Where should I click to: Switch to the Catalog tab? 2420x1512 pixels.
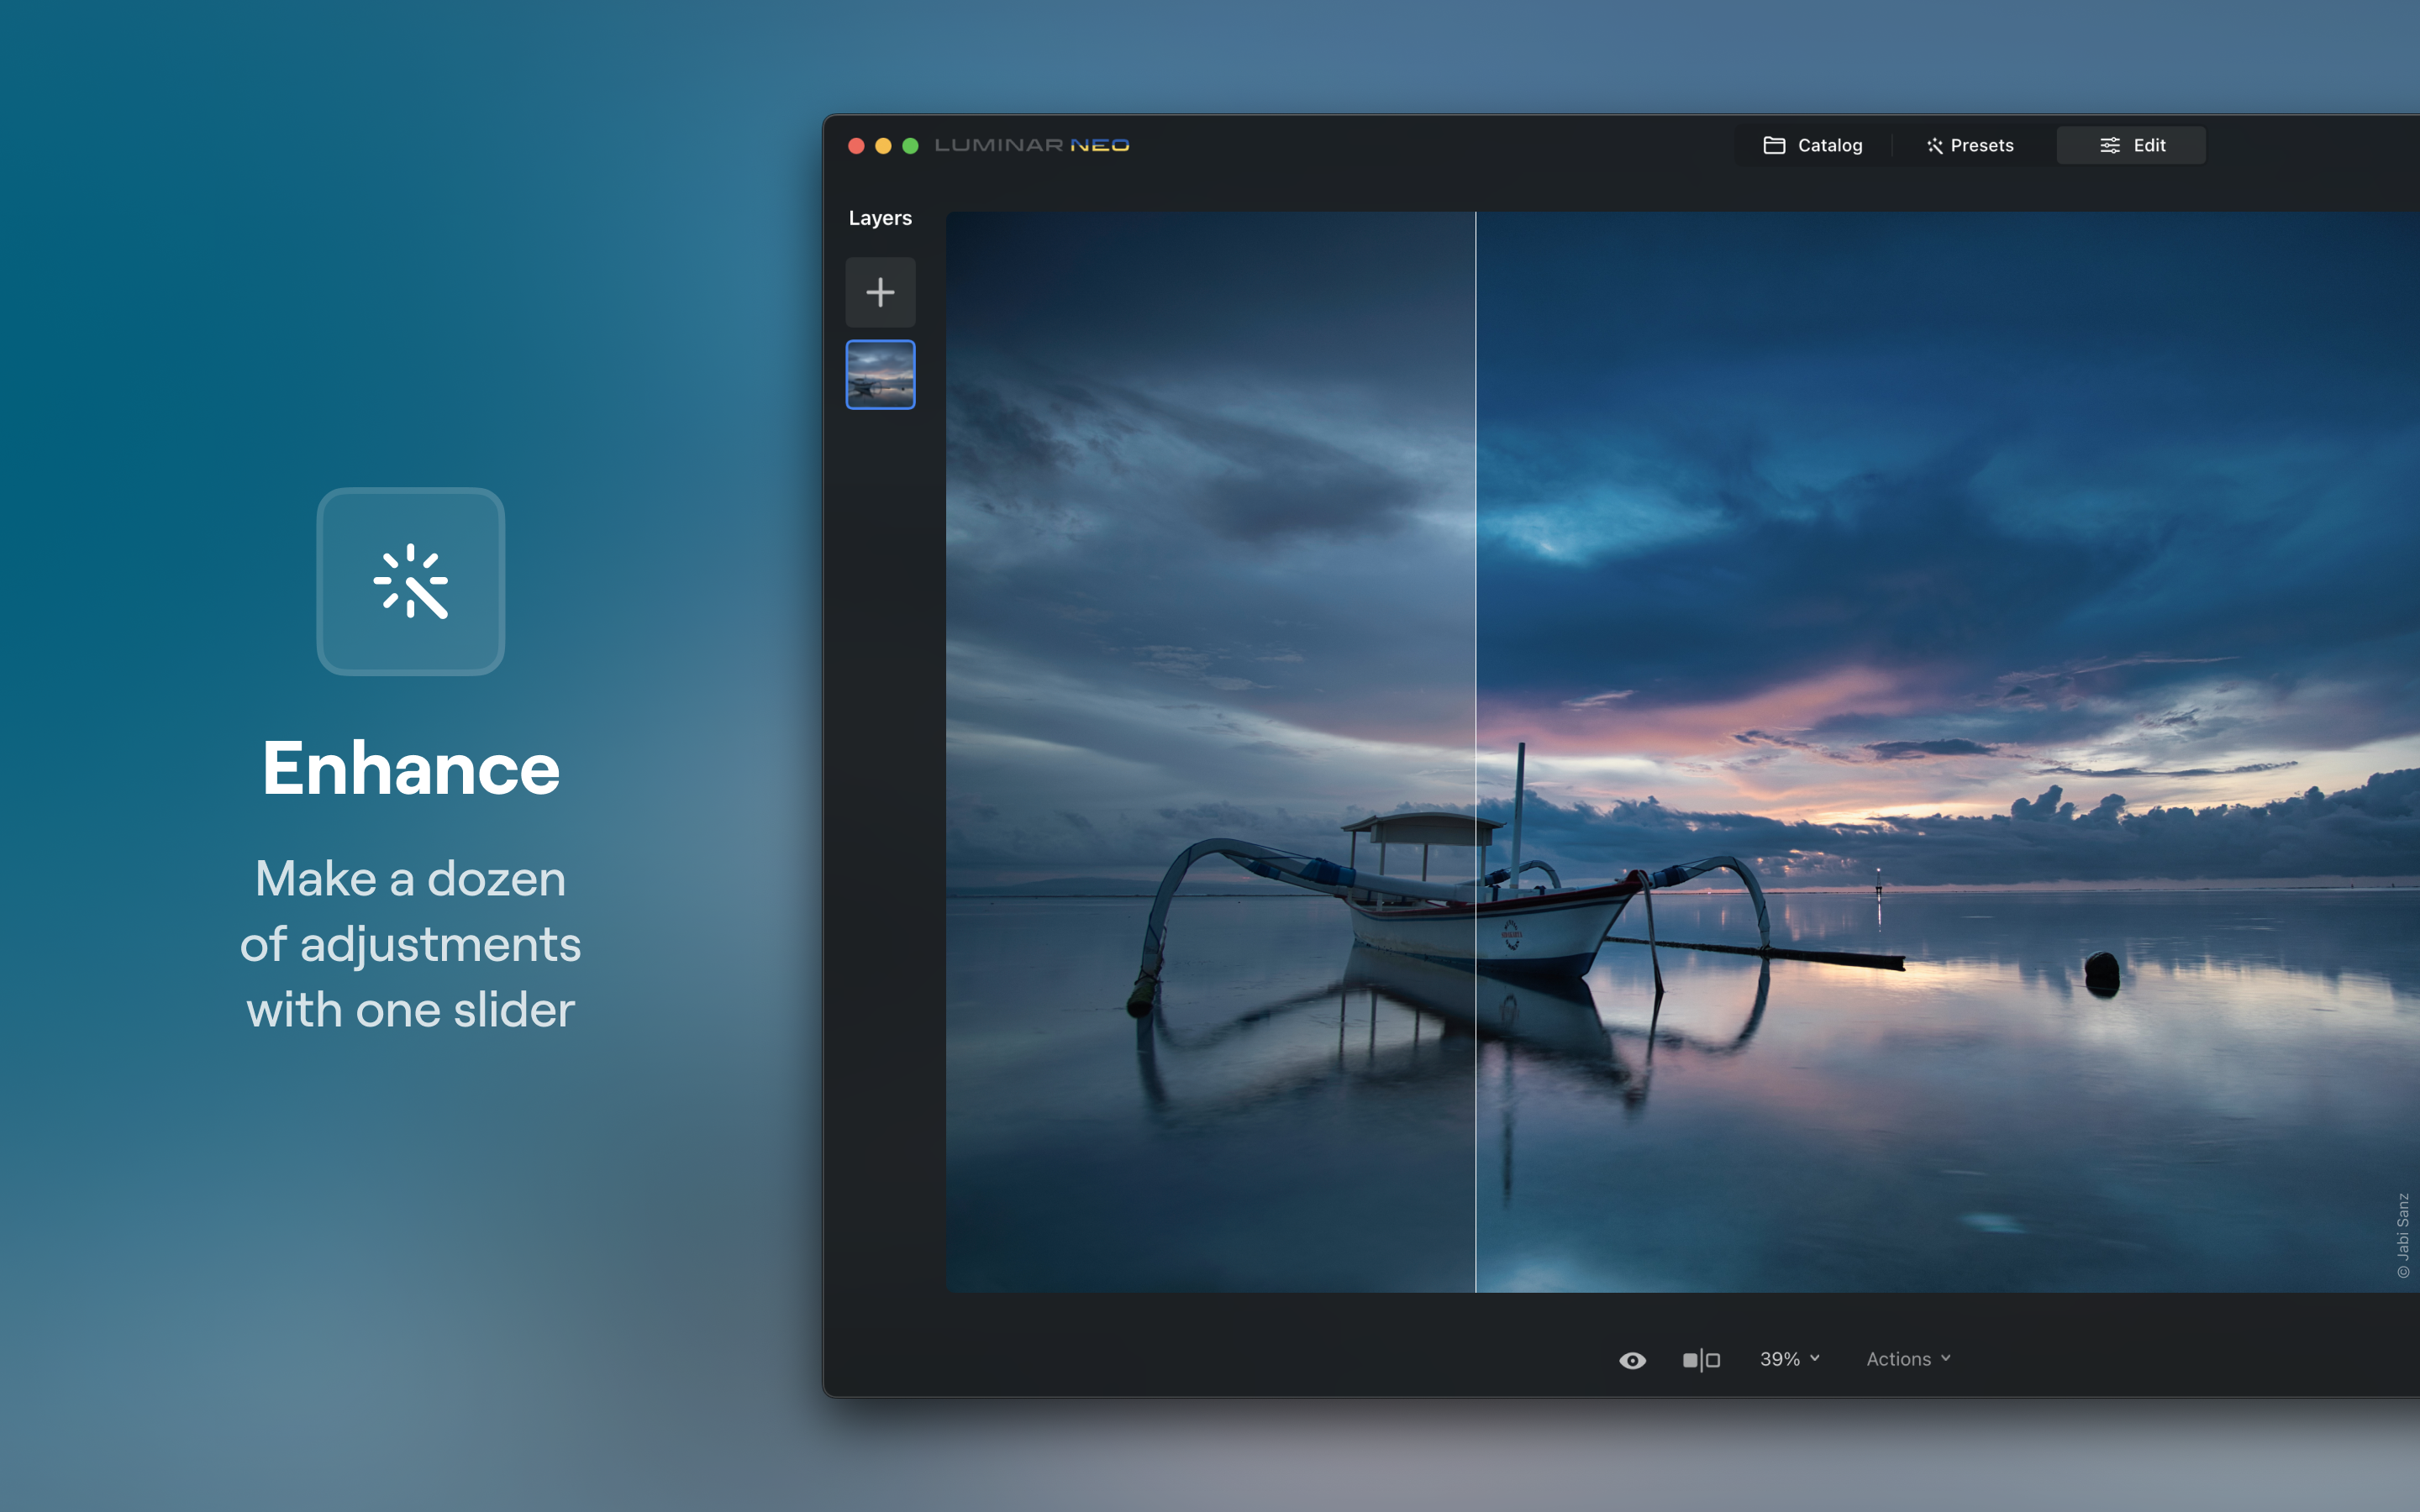coord(1813,145)
